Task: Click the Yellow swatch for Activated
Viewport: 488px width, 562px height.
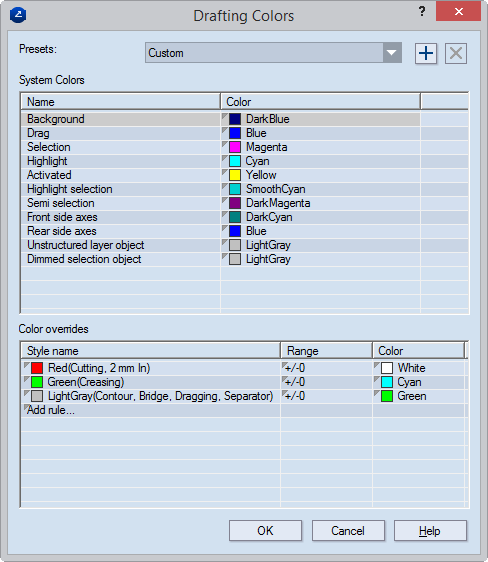Action: (x=235, y=175)
